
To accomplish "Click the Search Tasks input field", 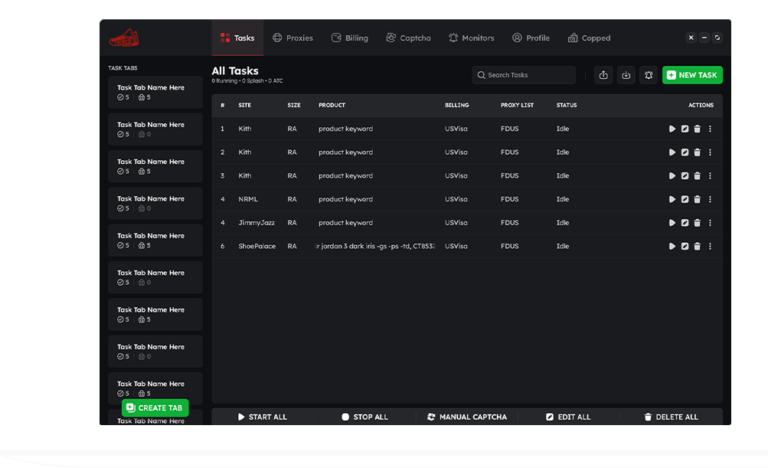I will (x=524, y=75).
